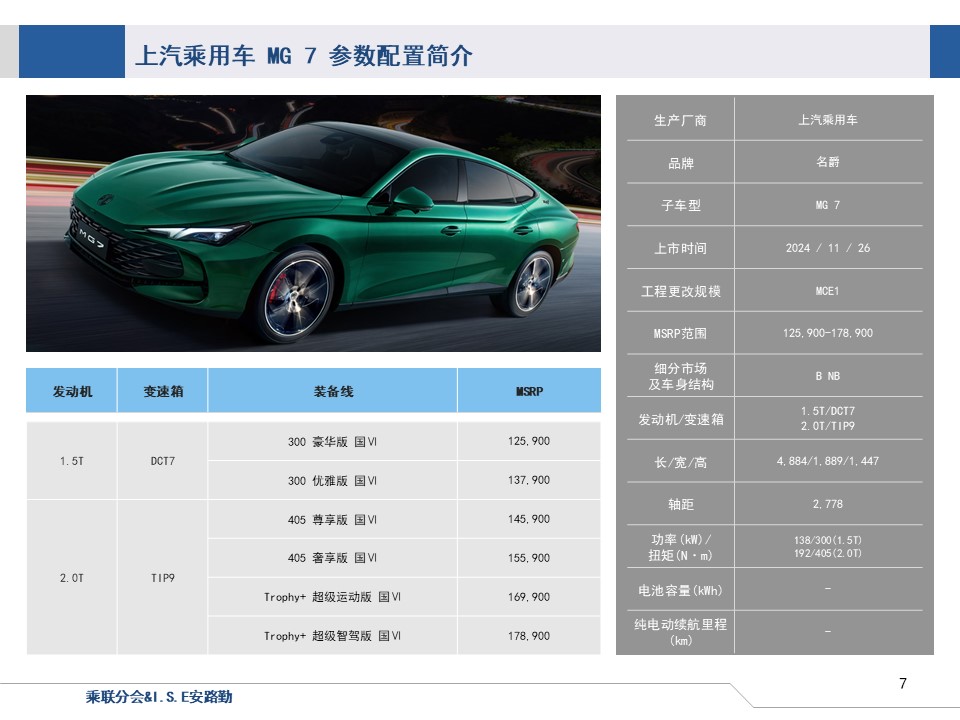The image size is (960, 720).
Task: Click the slide title 上汽乘用车 MG 7 参数配置简介
Action: (x=304, y=56)
